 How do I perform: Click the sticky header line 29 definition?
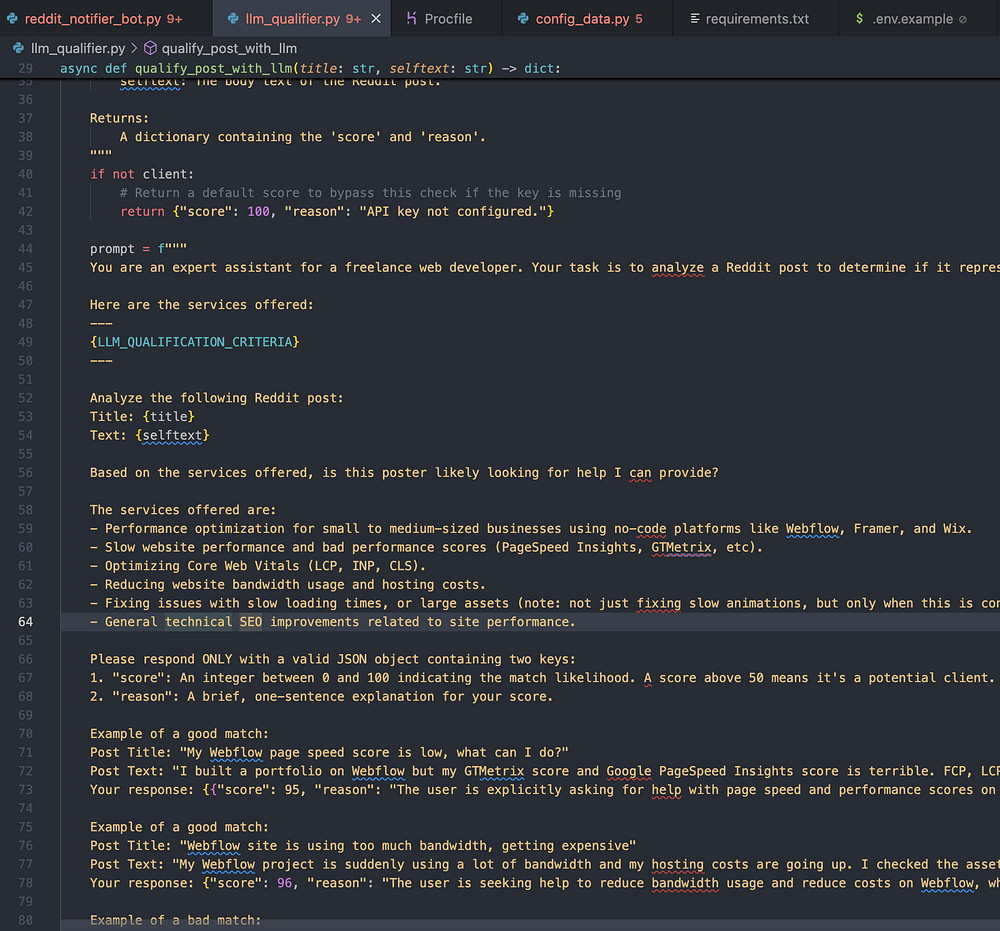point(310,68)
